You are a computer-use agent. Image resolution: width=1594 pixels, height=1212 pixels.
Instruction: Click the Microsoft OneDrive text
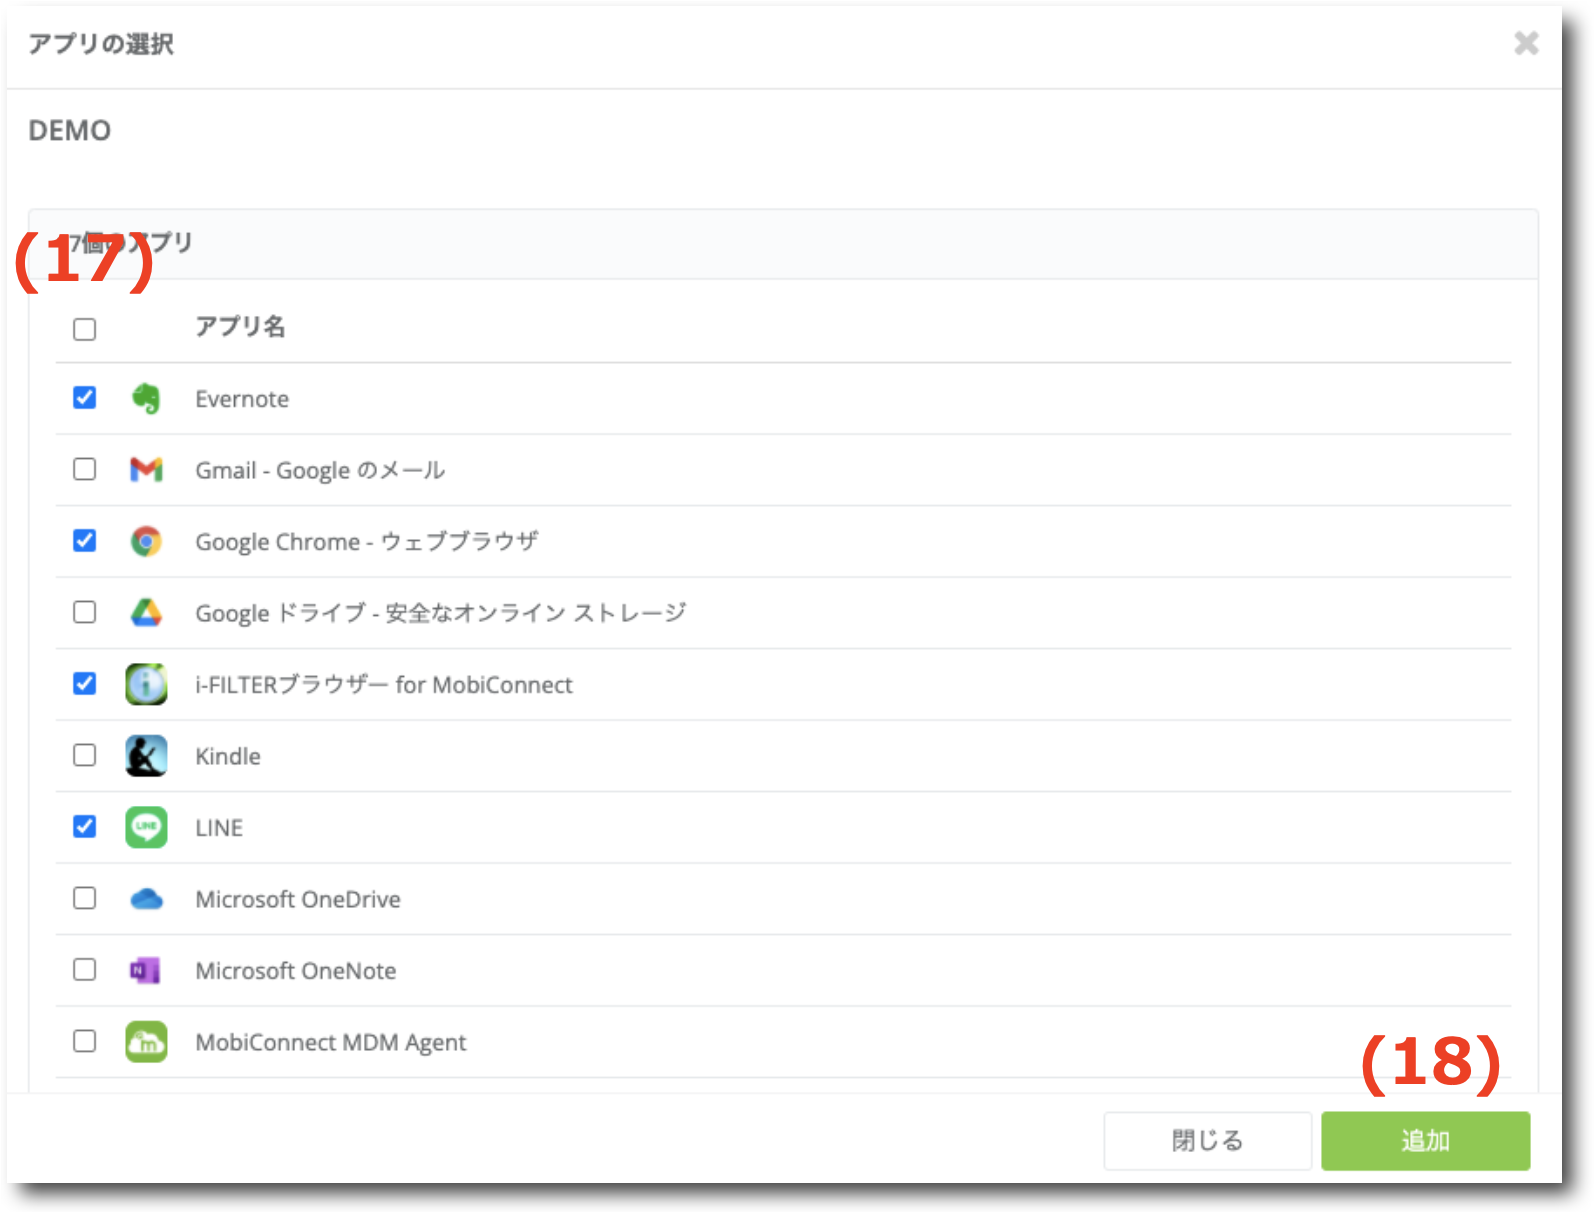click(x=298, y=899)
